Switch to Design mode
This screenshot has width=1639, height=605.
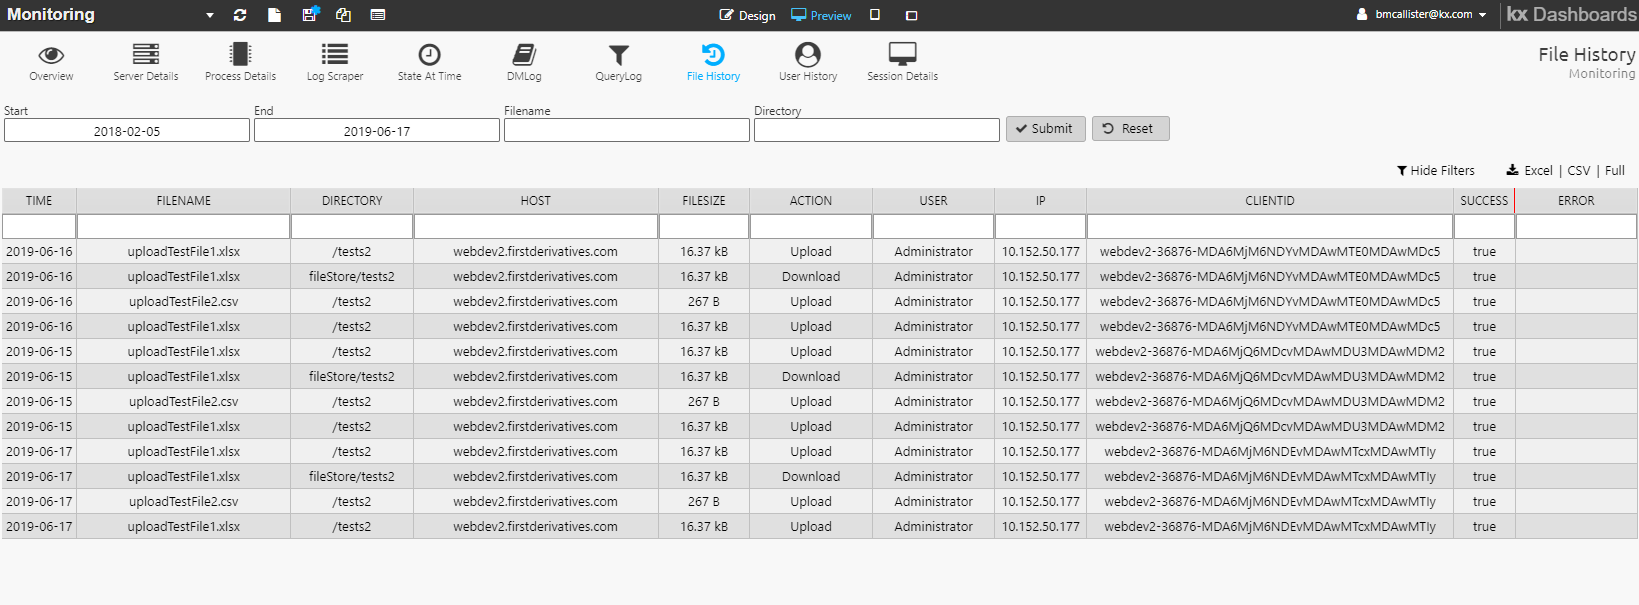747,15
